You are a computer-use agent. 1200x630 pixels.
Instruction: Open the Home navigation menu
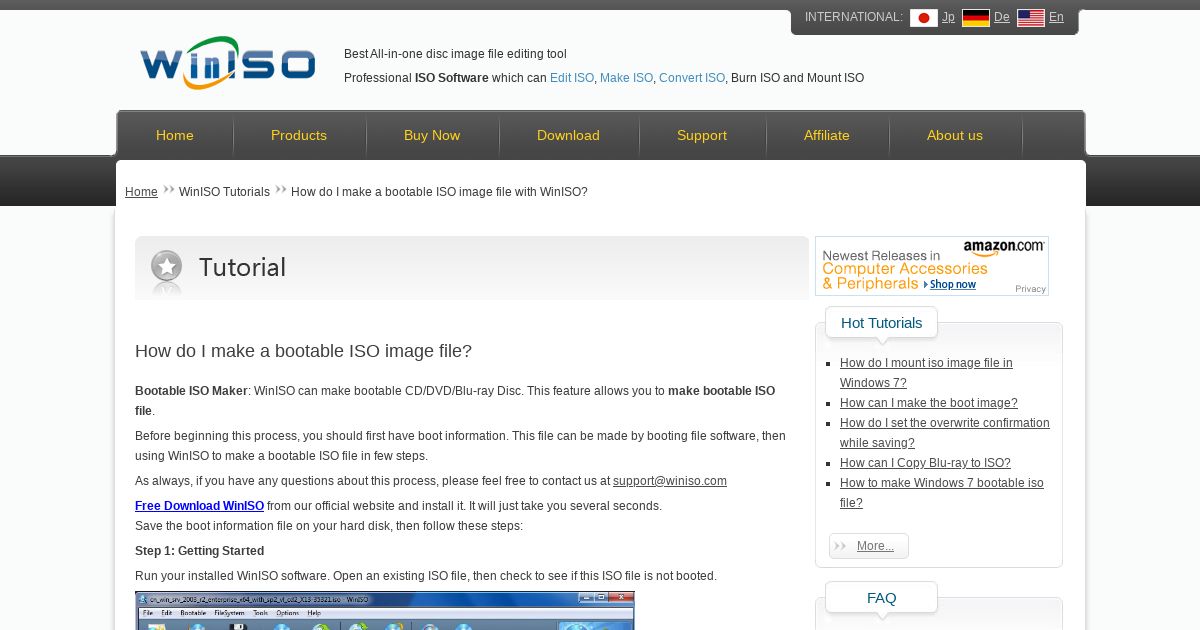(x=175, y=135)
